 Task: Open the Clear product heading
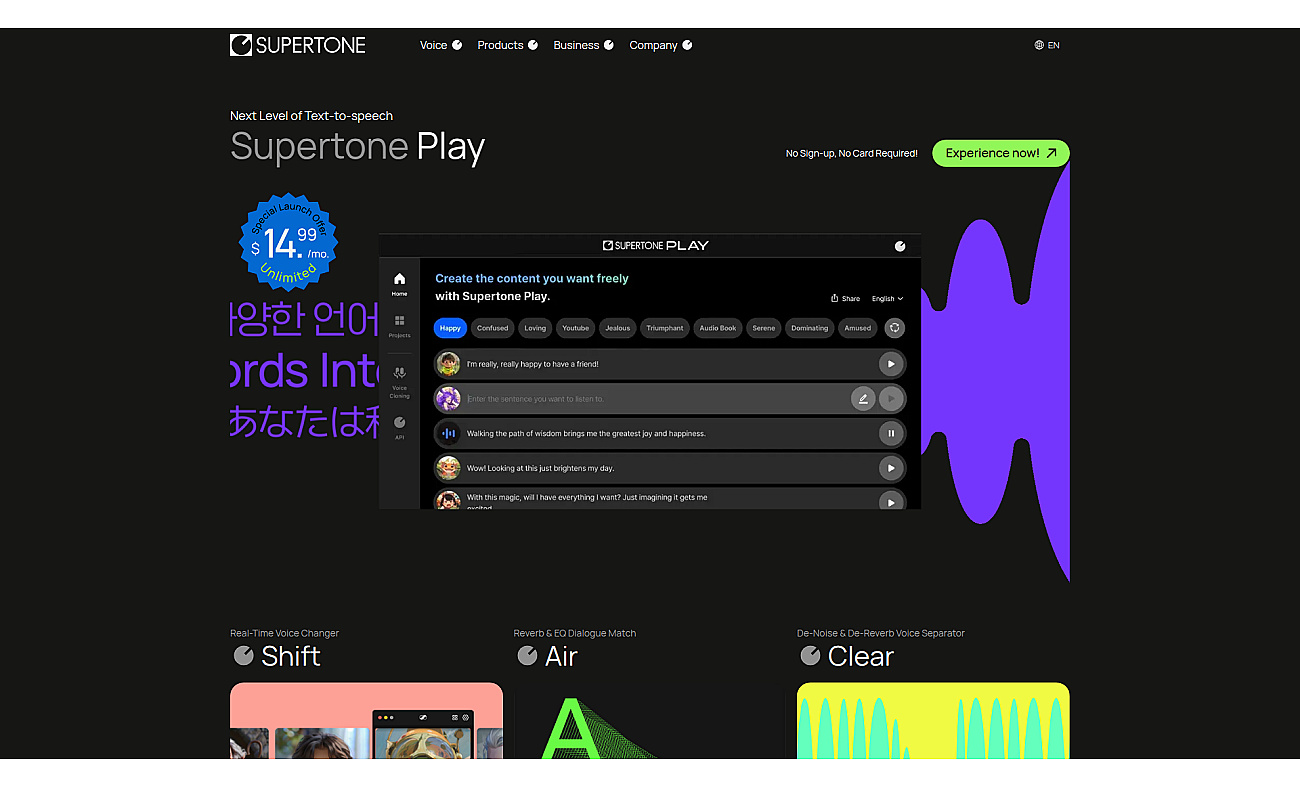[x=860, y=656]
